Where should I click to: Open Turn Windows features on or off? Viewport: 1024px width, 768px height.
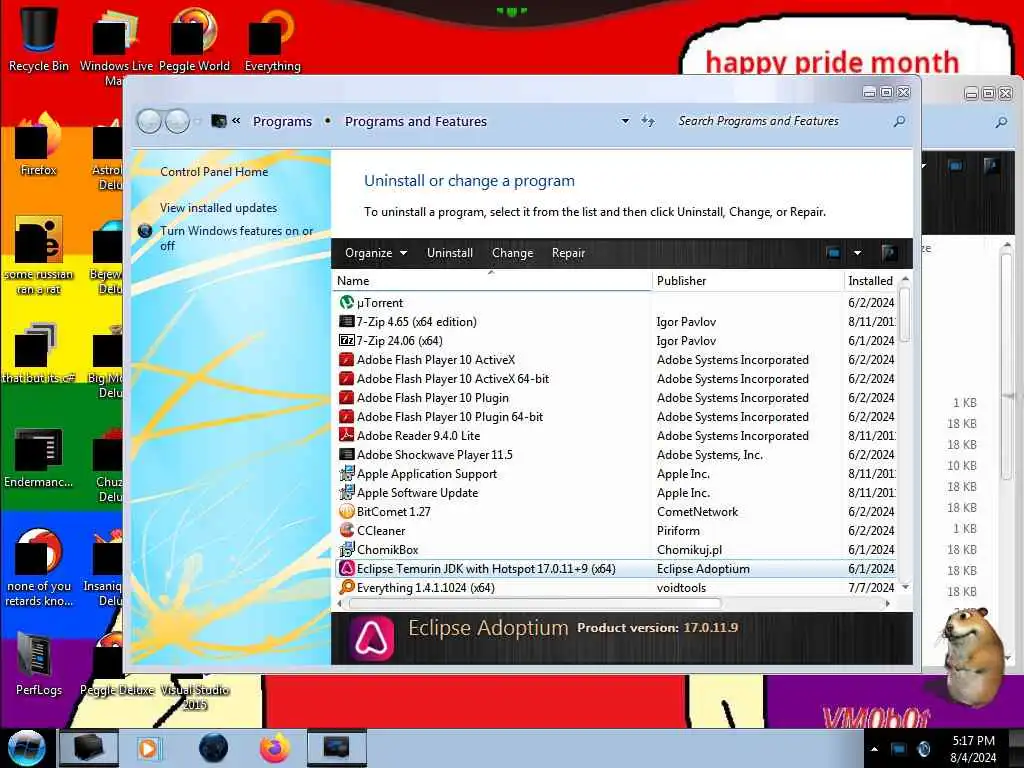coord(236,238)
